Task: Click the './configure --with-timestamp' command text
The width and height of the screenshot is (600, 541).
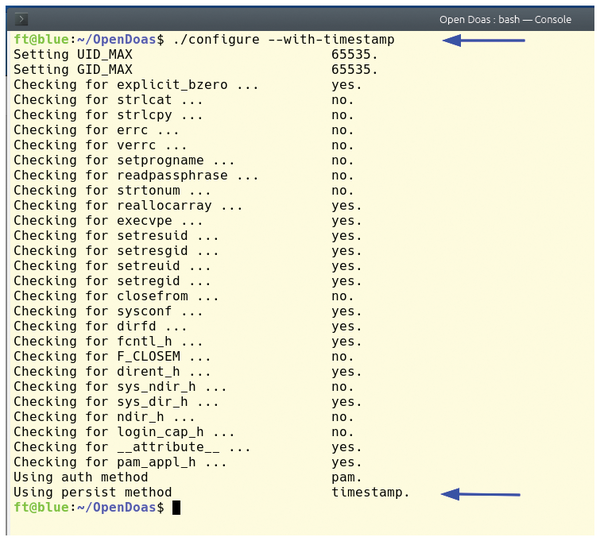Action: click(284, 39)
